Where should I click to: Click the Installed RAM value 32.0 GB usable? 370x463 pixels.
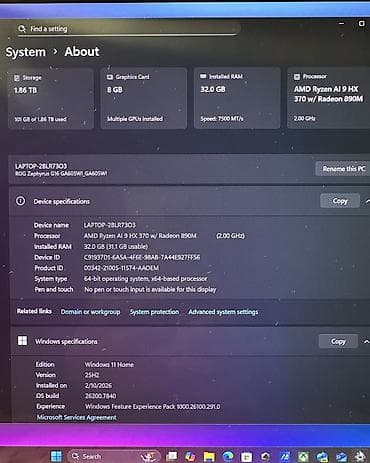coord(116,247)
